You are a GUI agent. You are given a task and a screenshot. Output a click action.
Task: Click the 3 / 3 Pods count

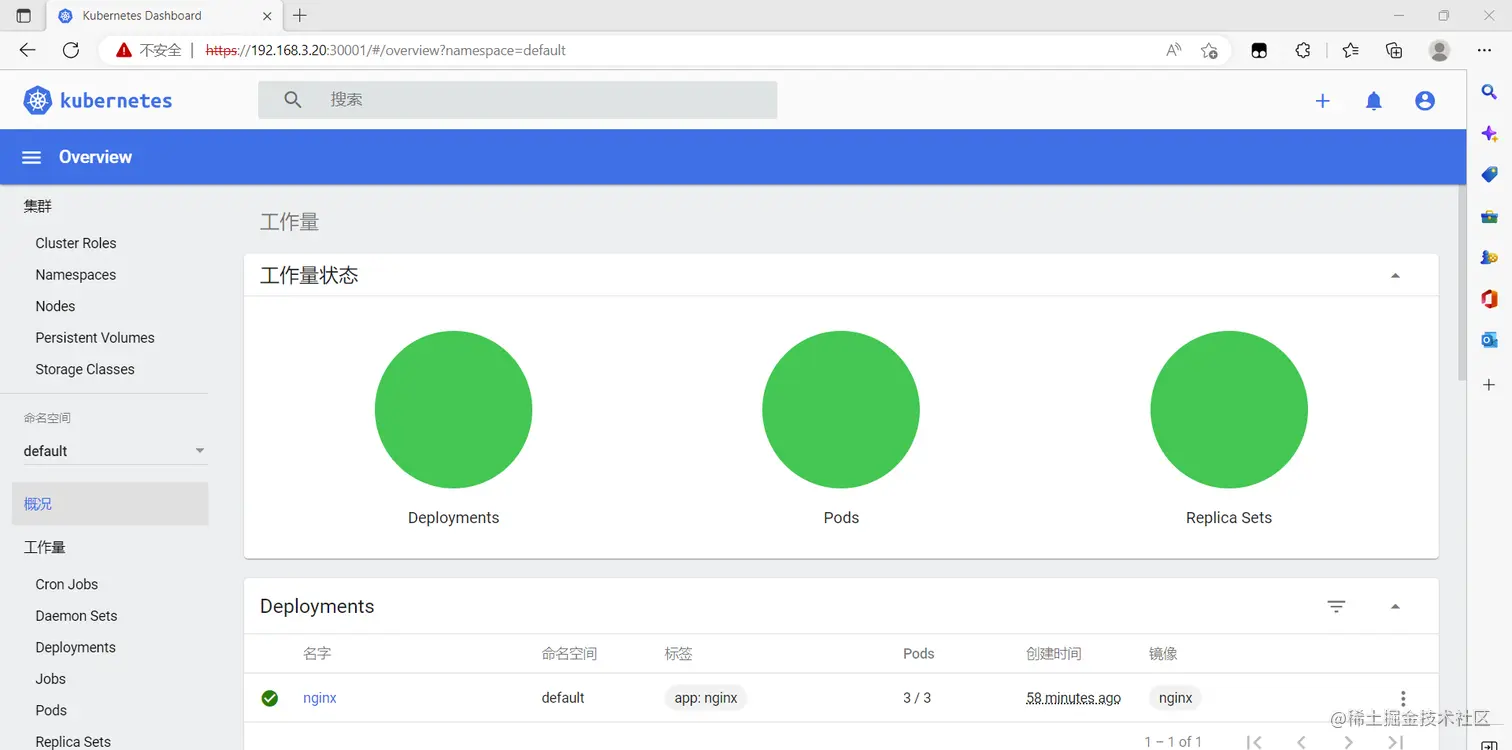tap(917, 698)
